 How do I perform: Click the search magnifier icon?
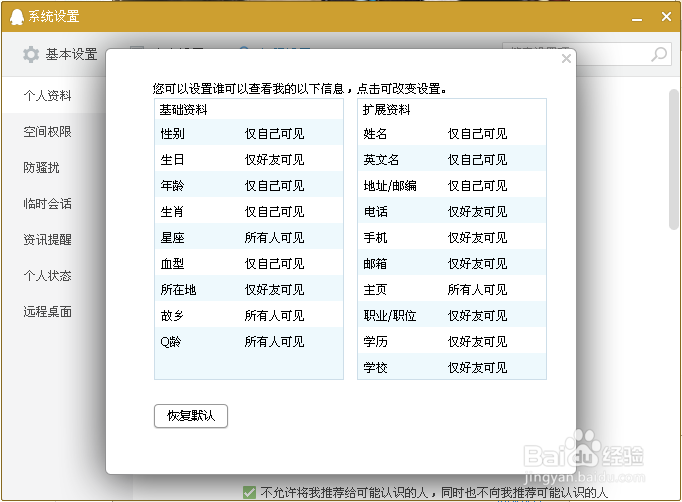point(659,54)
